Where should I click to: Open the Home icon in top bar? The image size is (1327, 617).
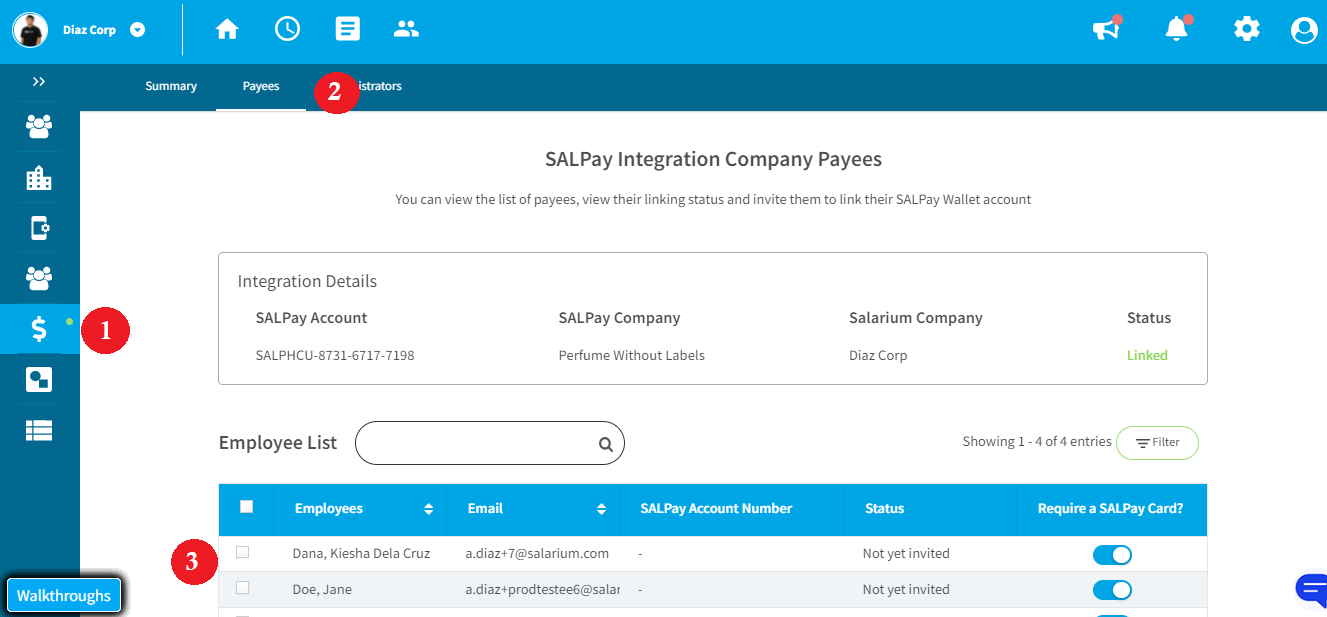point(227,29)
